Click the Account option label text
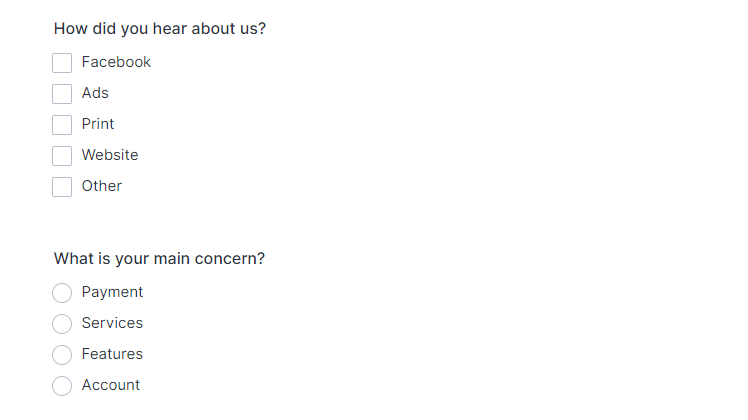 [x=111, y=385]
